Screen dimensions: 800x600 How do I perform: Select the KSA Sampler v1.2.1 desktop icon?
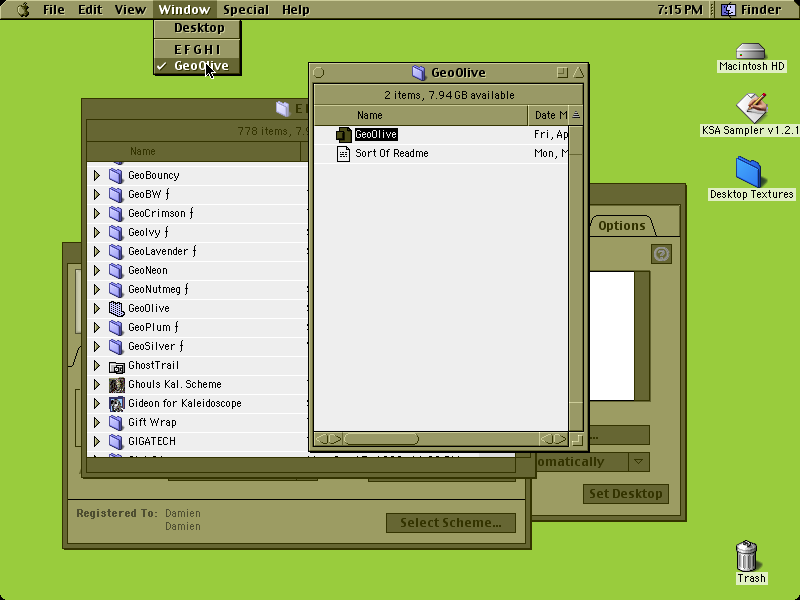click(x=752, y=108)
